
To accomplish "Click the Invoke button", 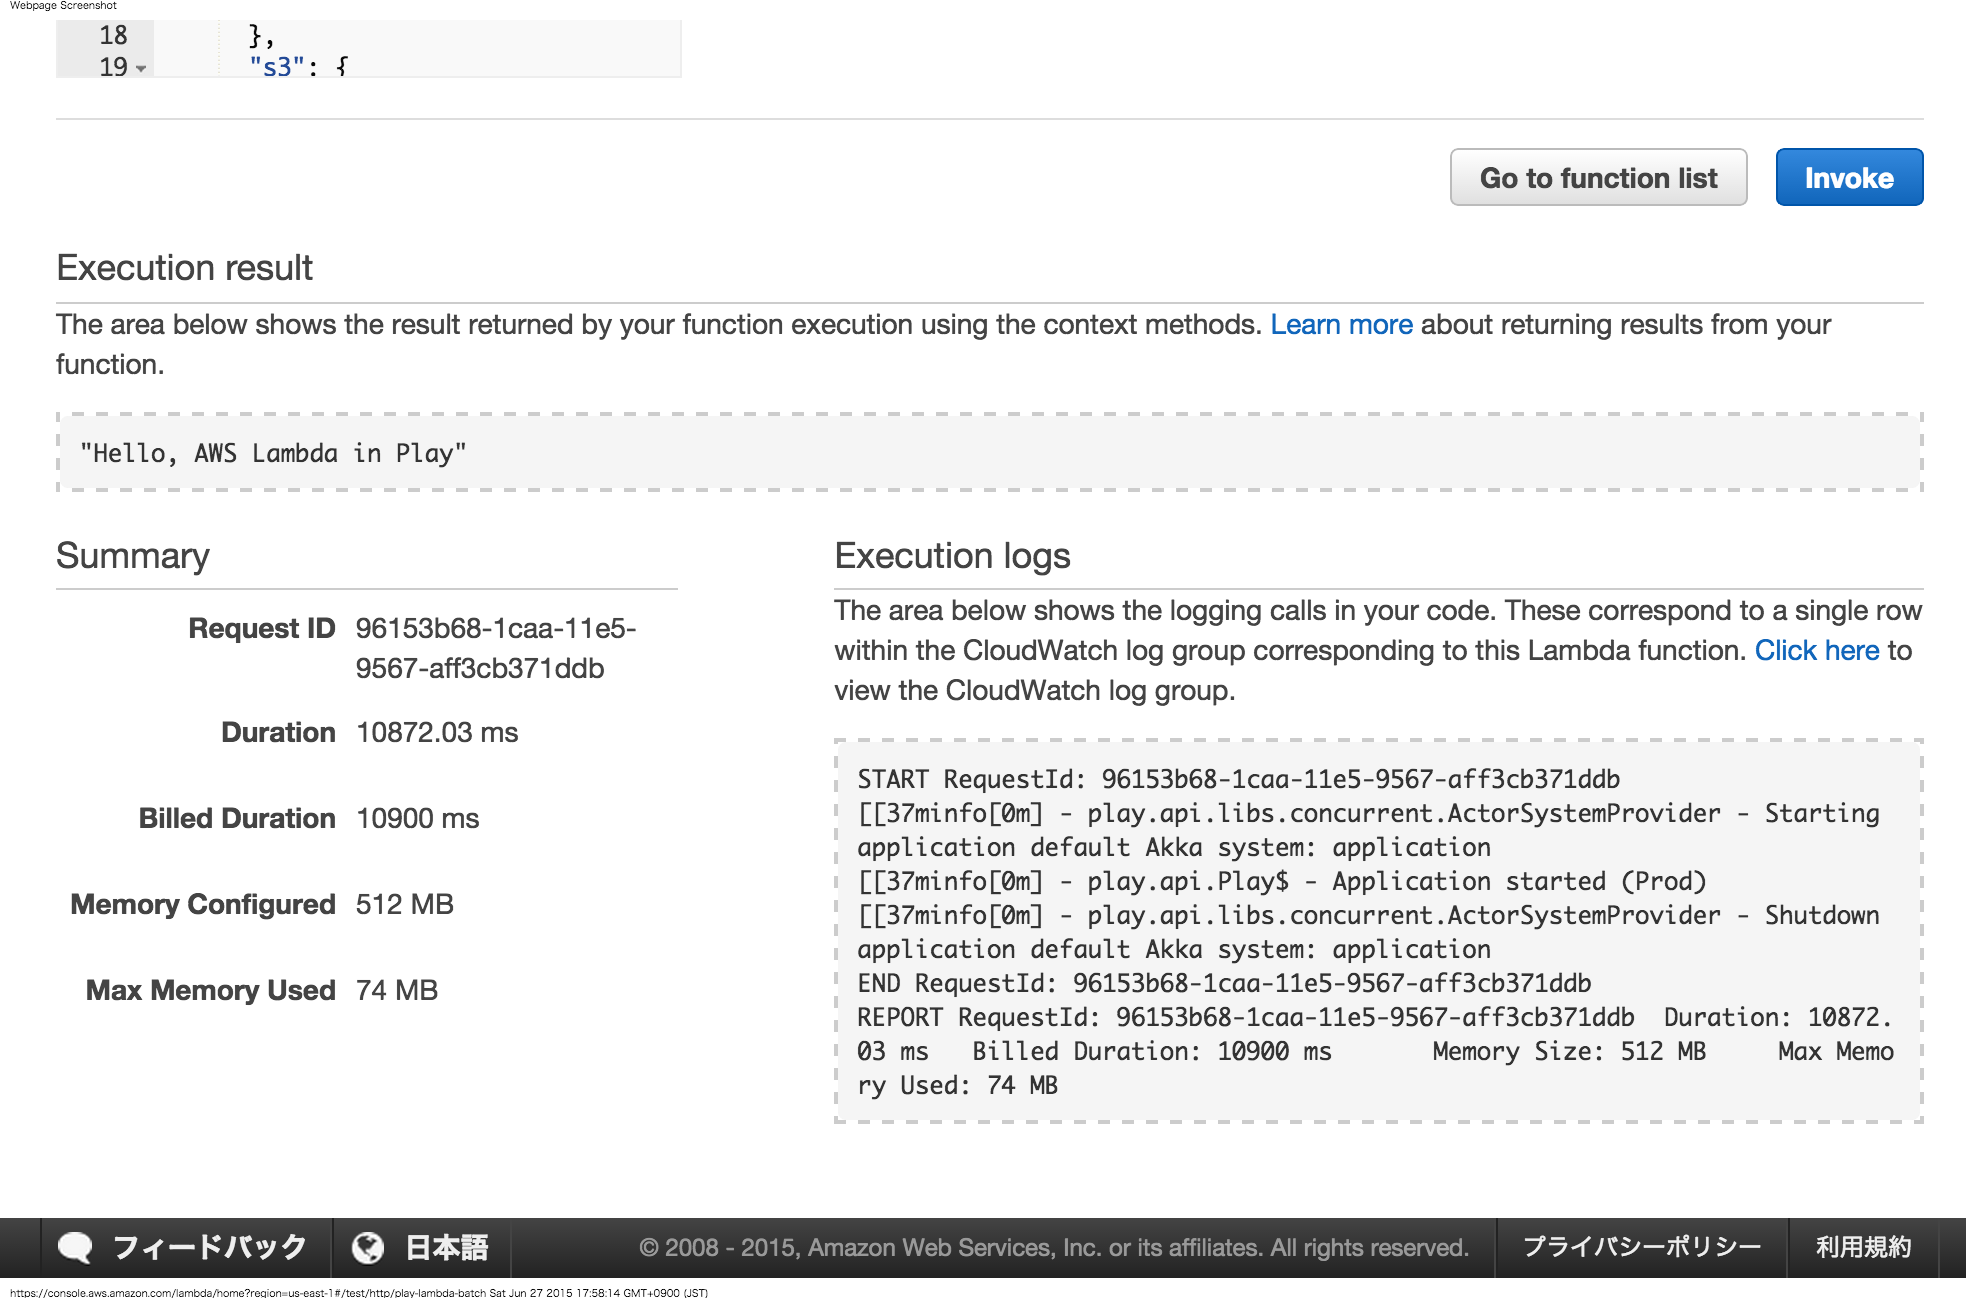I will coord(1848,178).
